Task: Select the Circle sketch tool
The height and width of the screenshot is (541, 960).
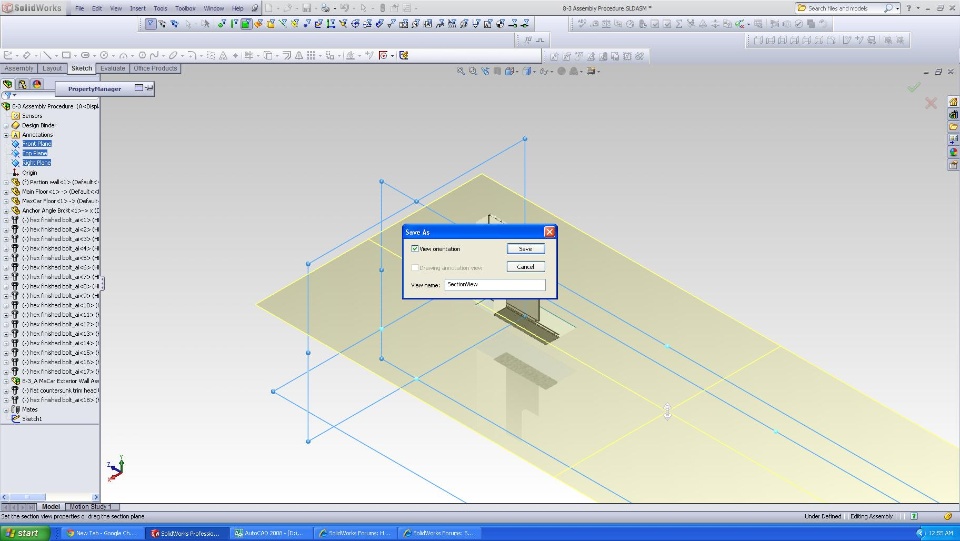Action: [x=104, y=55]
